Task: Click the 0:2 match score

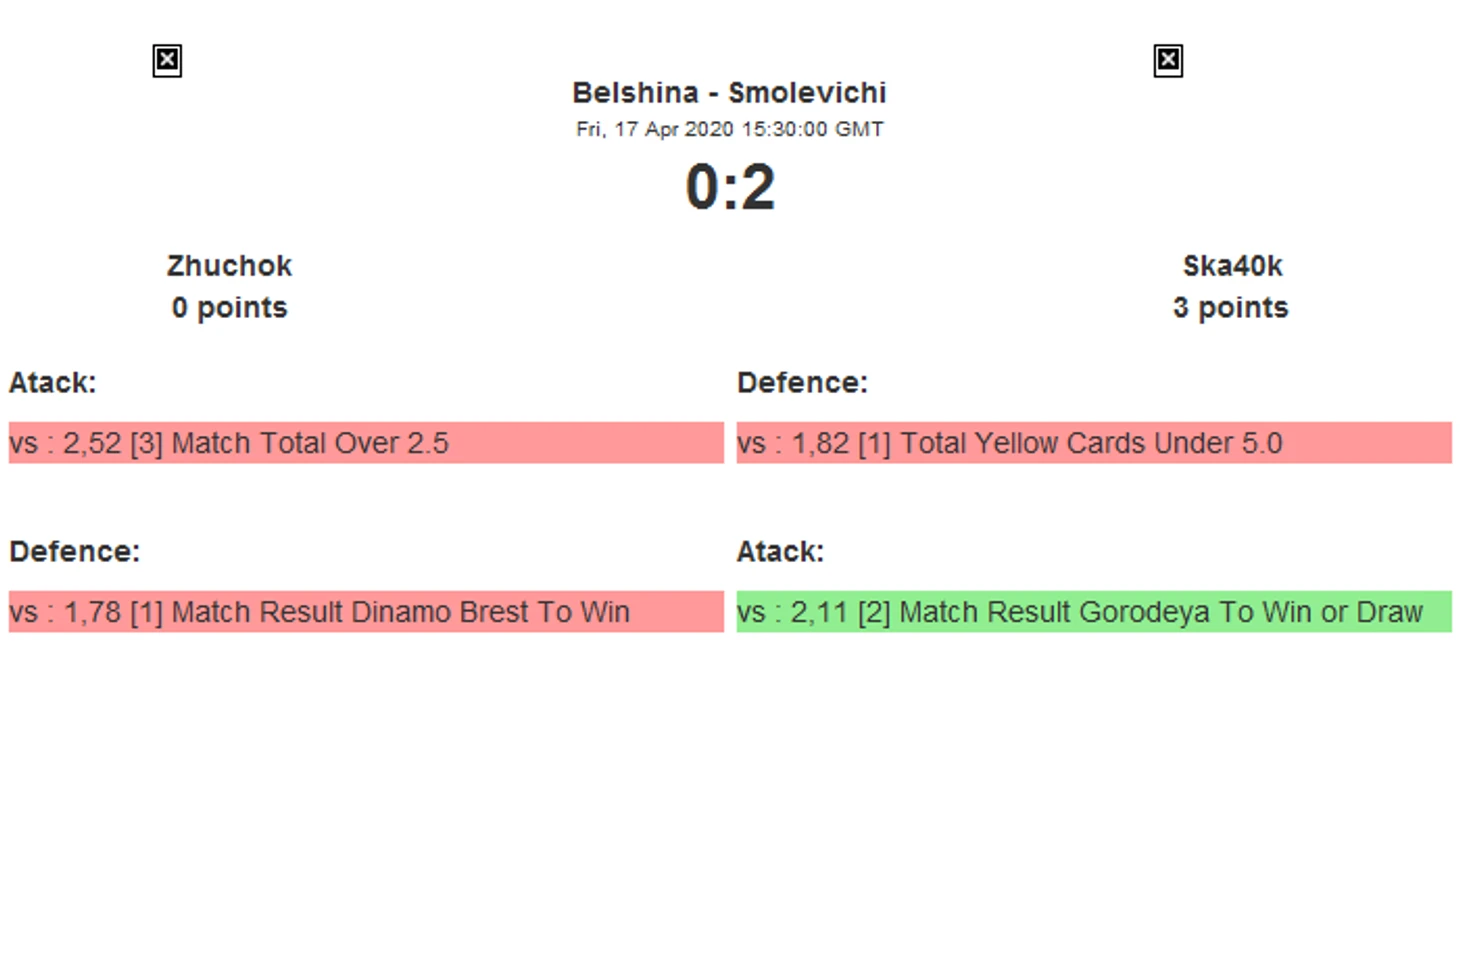Action: pos(730,187)
